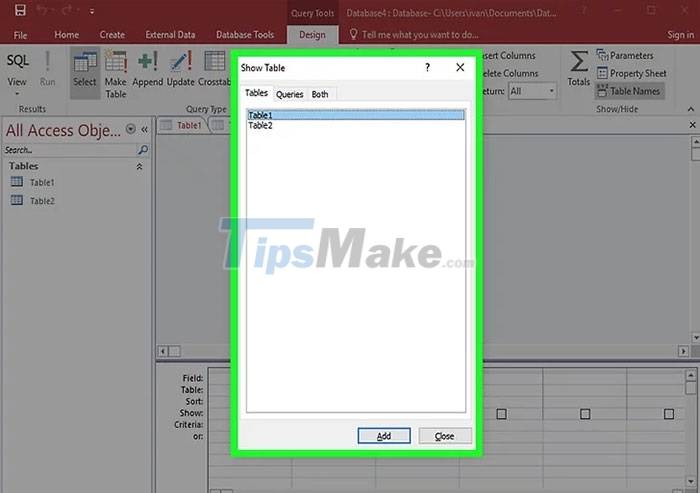Click the Insert Columns command
Image resolution: width=700 pixels, height=493 pixels.
[509, 55]
